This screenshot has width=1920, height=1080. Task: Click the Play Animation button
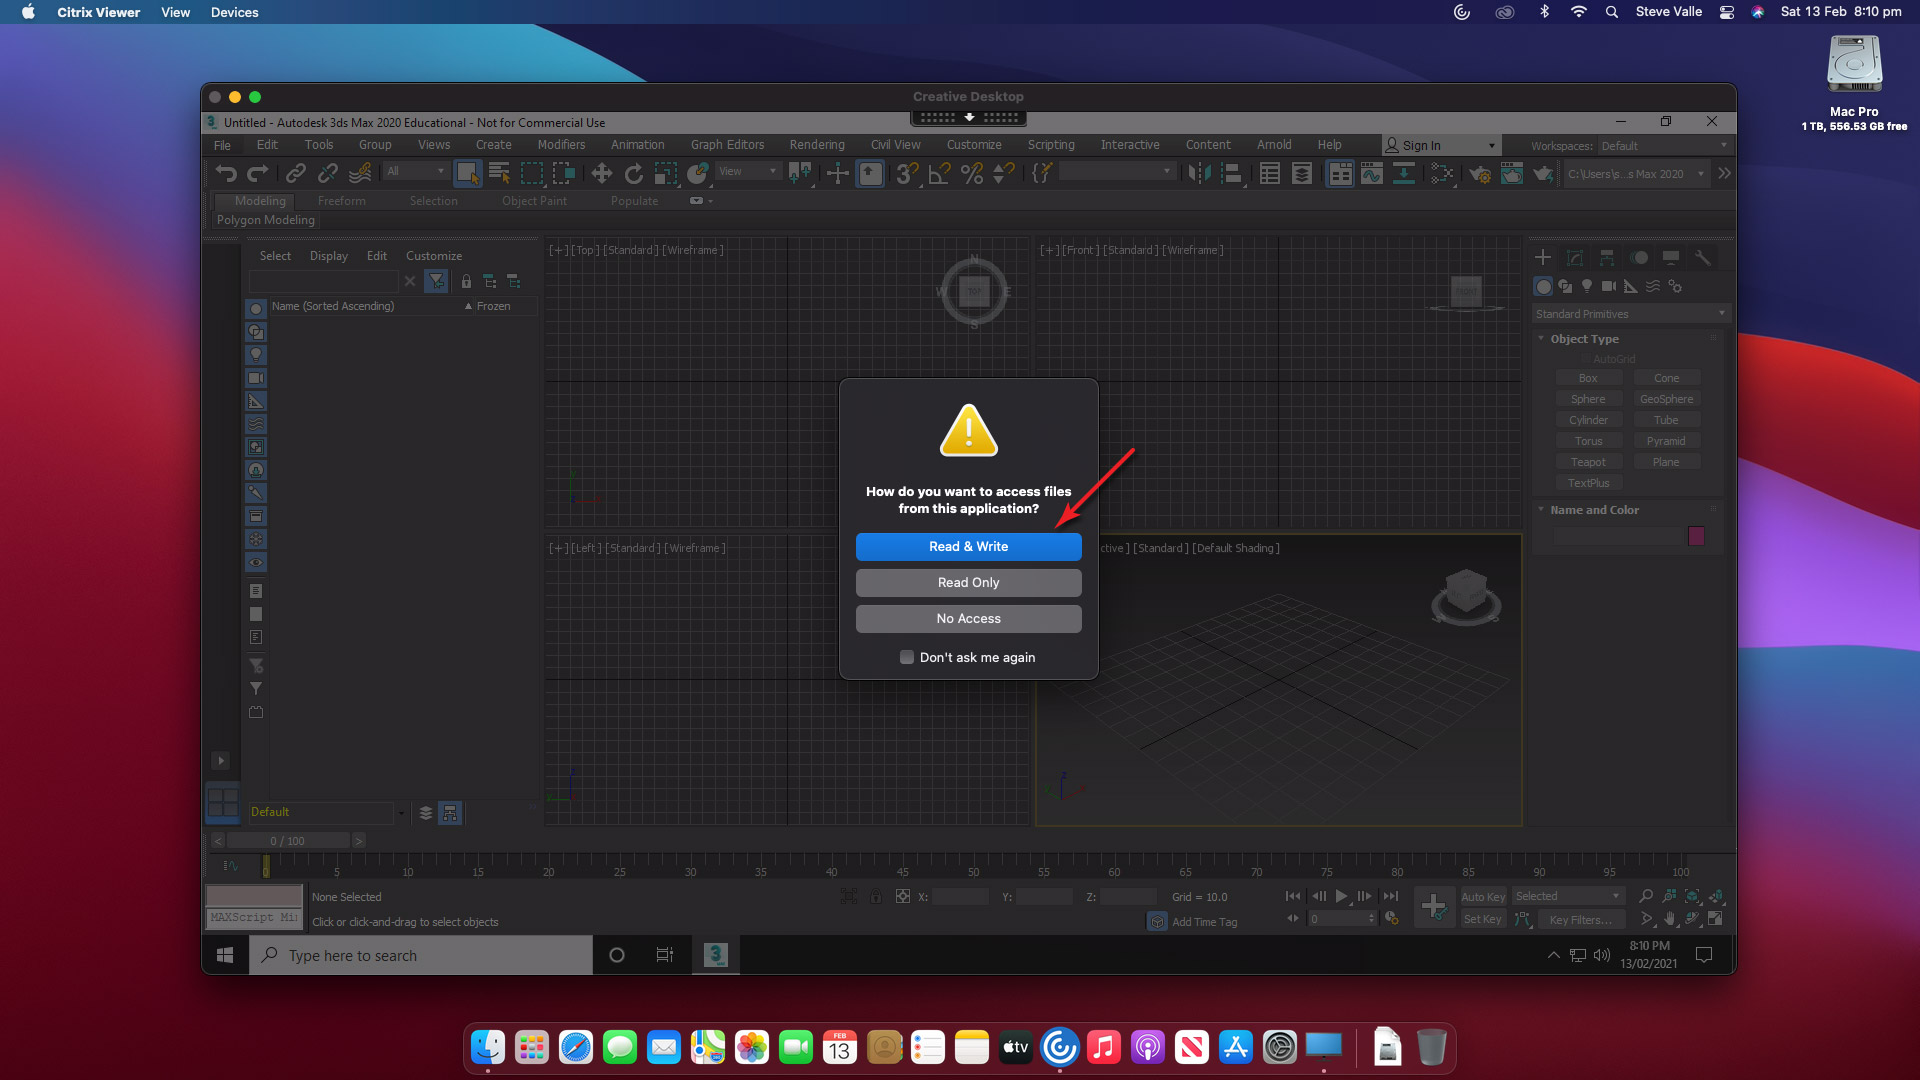1341,897
